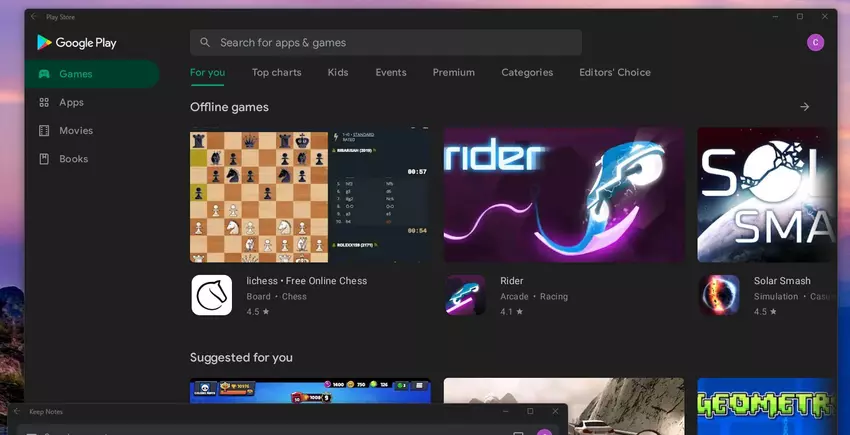Open the Solar Smash app icon
850x435 pixels.
719,295
